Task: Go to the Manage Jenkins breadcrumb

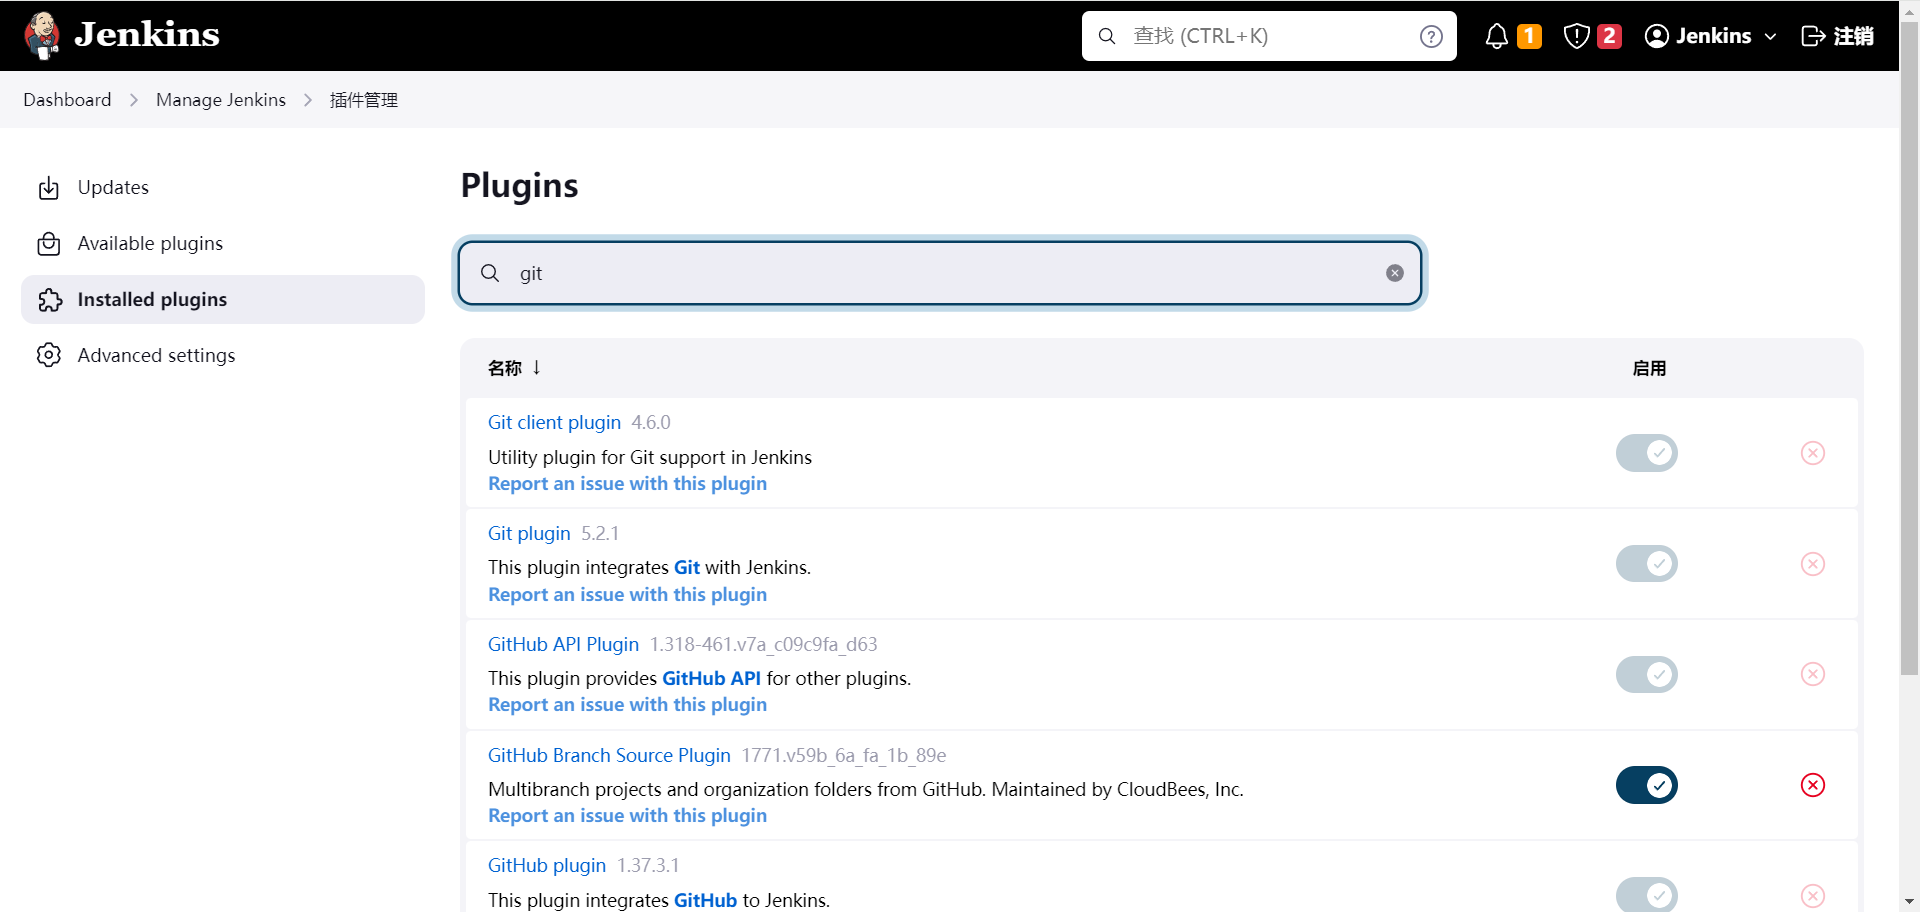Action: point(221,100)
